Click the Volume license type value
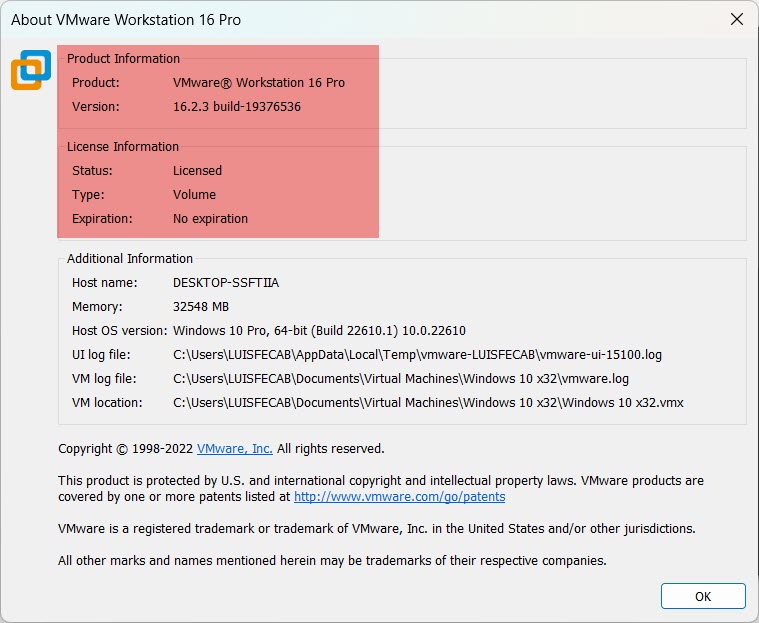This screenshot has height=623, width=759. (194, 195)
